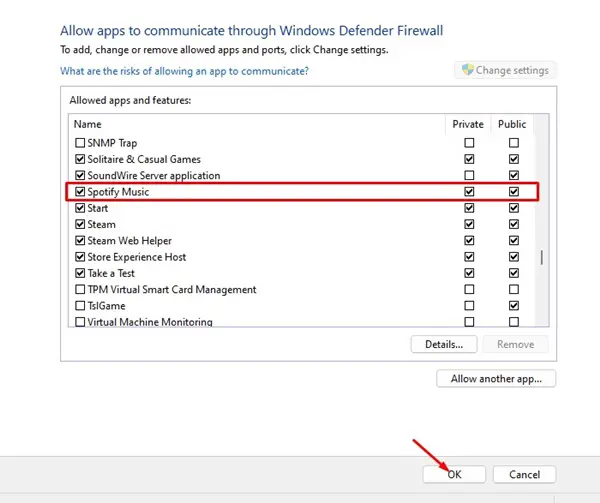The image size is (600, 503).
Task: Confirm changes with OK button
Action: point(454,474)
